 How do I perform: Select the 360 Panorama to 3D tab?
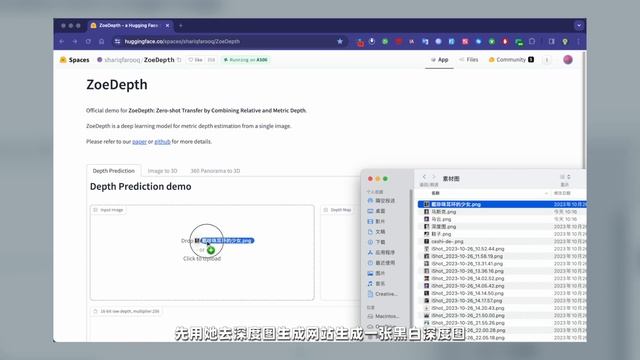[215, 171]
